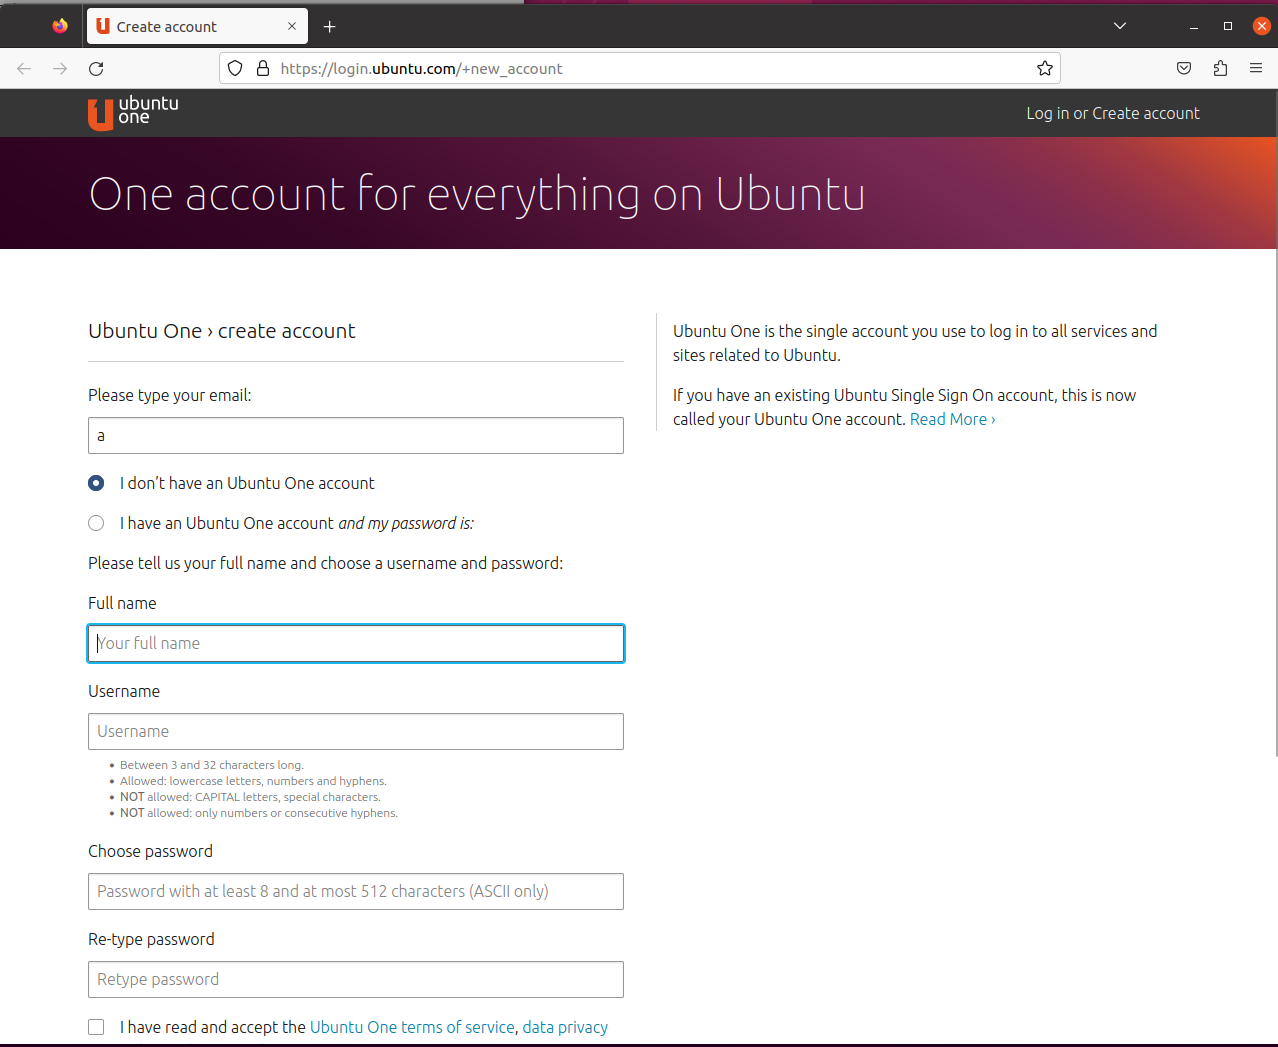Viewport: 1278px width, 1047px height.
Task: Click the site security padlock icon
Action: point(263,68)
